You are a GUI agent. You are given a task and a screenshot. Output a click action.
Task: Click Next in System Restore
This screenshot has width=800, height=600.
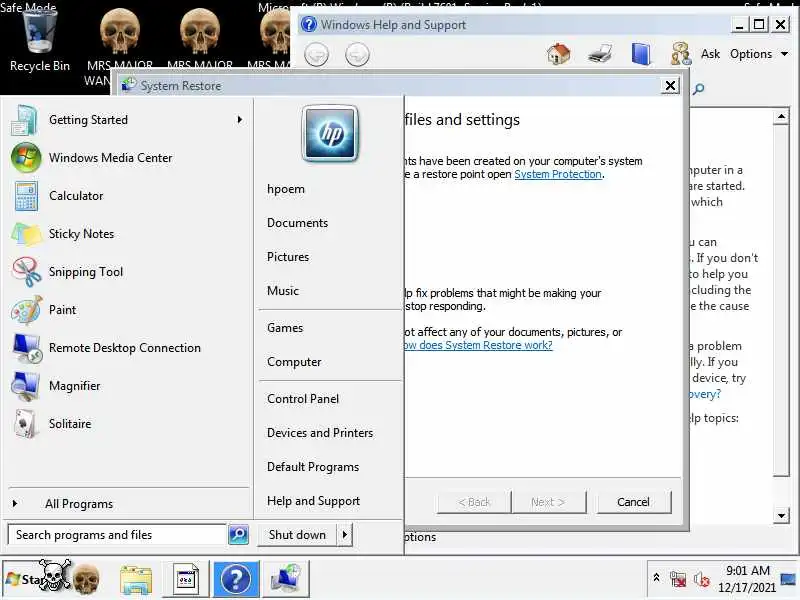pyautogui.click(x=548, y=502)
